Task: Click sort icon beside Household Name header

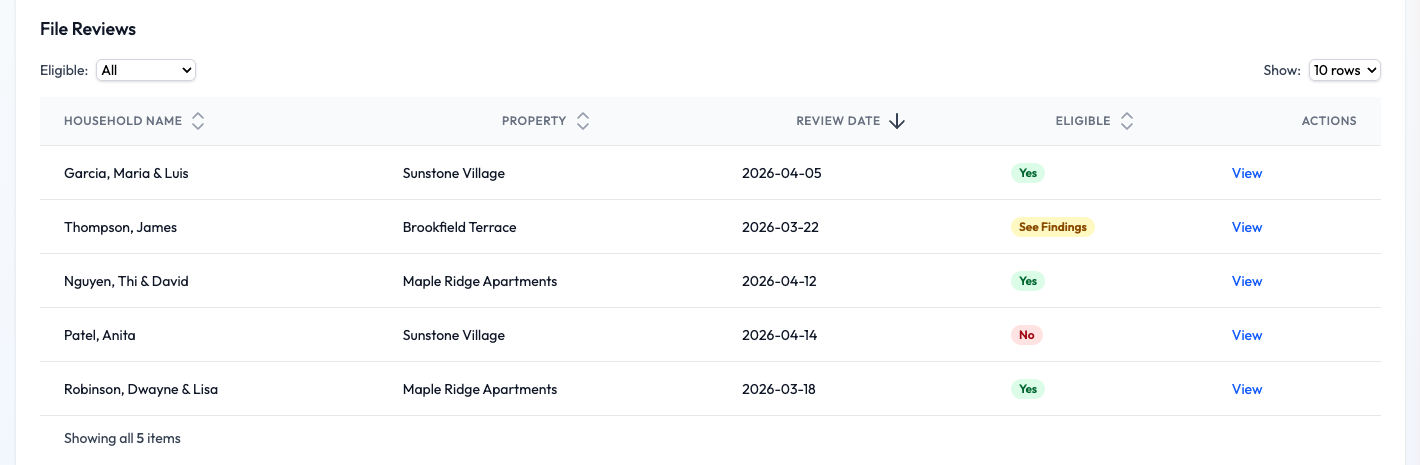Action: pos(198,121)
